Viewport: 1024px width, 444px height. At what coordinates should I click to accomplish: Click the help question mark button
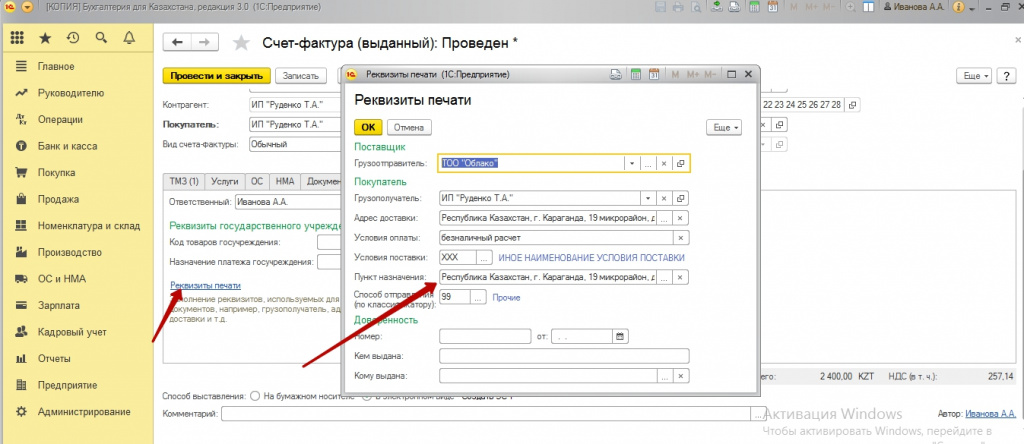click(1006, 76)
